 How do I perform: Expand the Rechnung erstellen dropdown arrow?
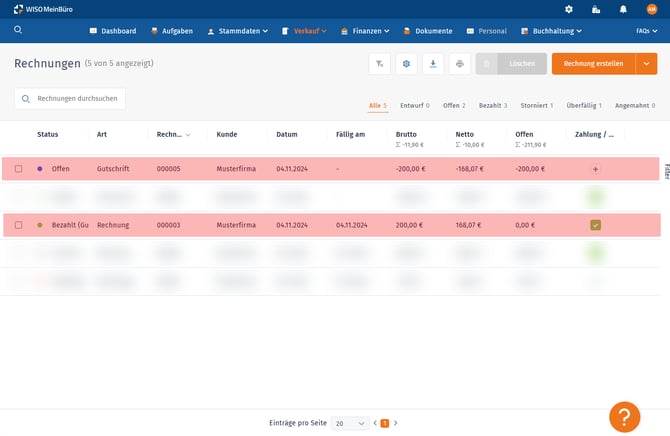(646, 64)
